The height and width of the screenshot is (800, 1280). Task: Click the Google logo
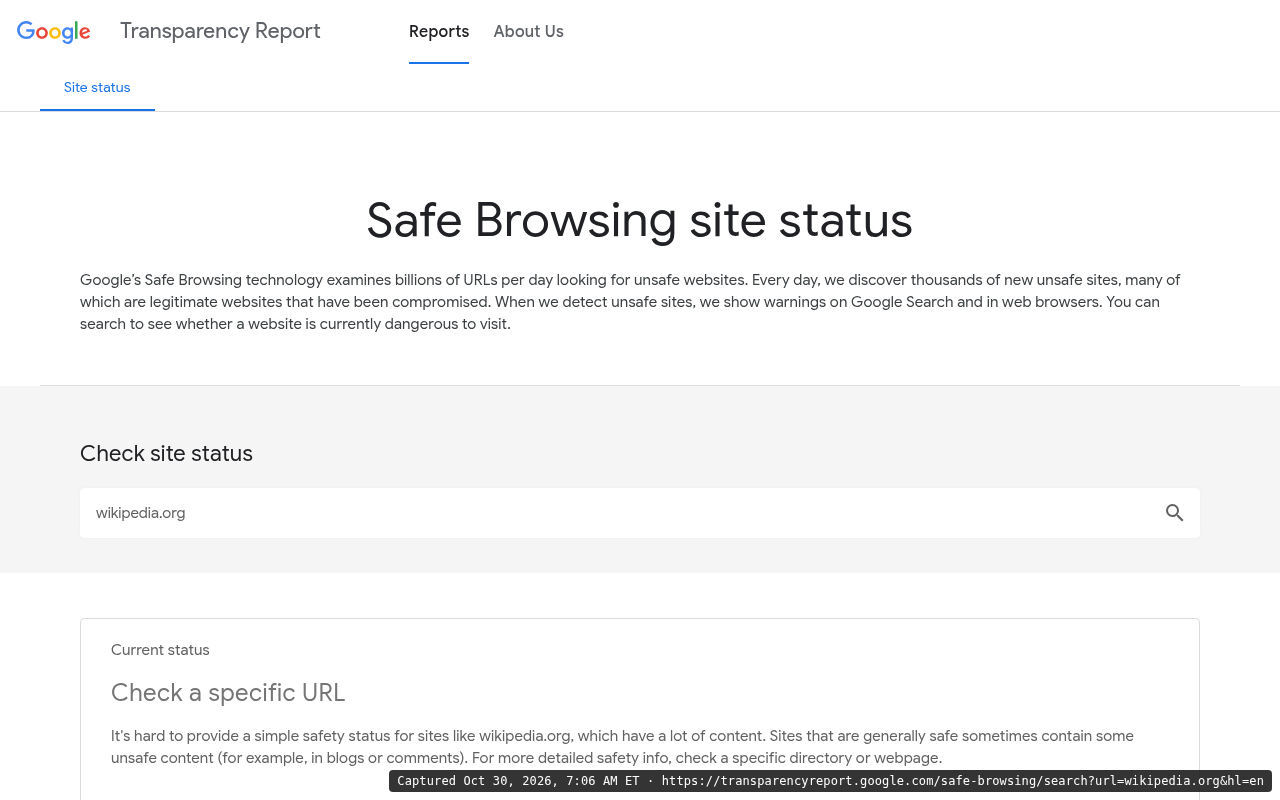tap(54, 32)
